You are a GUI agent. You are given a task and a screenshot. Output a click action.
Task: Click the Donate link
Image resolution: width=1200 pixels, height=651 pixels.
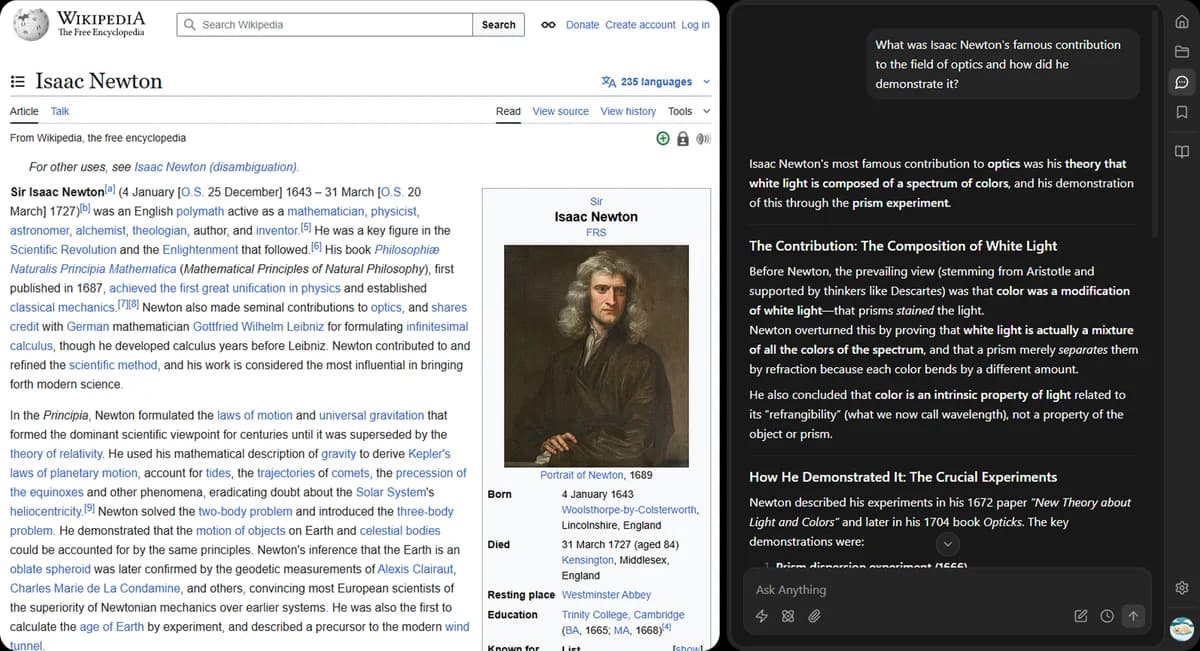coord(583,25)
